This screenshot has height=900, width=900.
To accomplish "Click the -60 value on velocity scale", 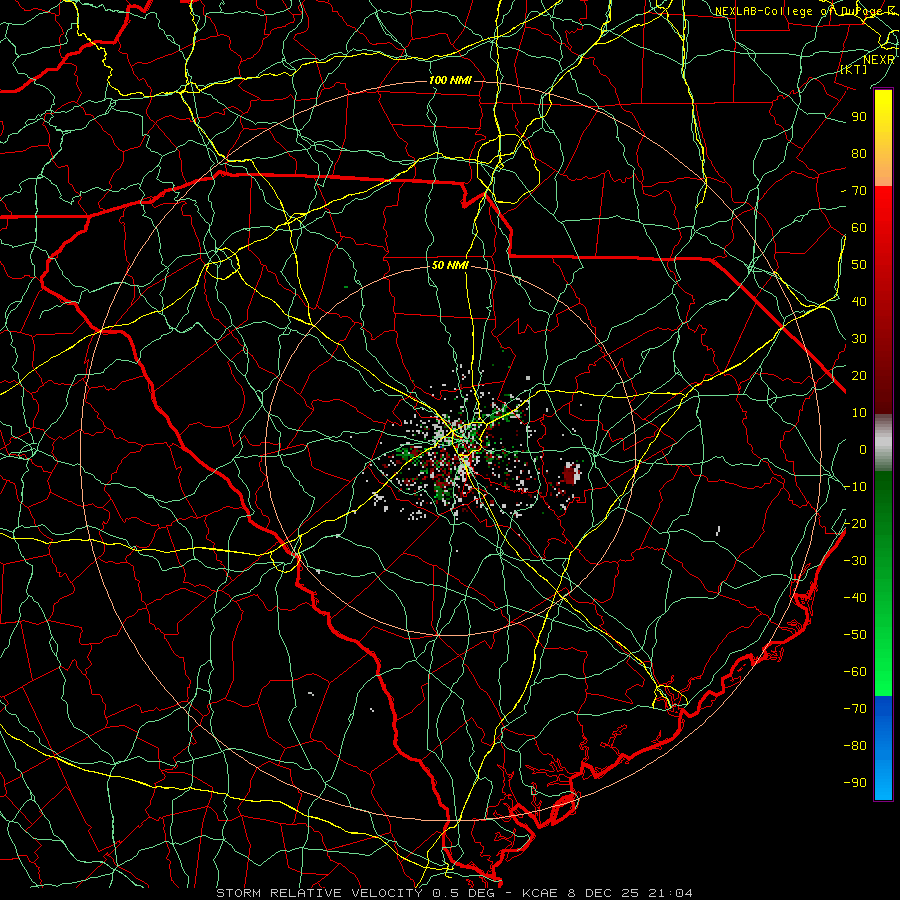I will pyautogui.click(x=855, y=672).
